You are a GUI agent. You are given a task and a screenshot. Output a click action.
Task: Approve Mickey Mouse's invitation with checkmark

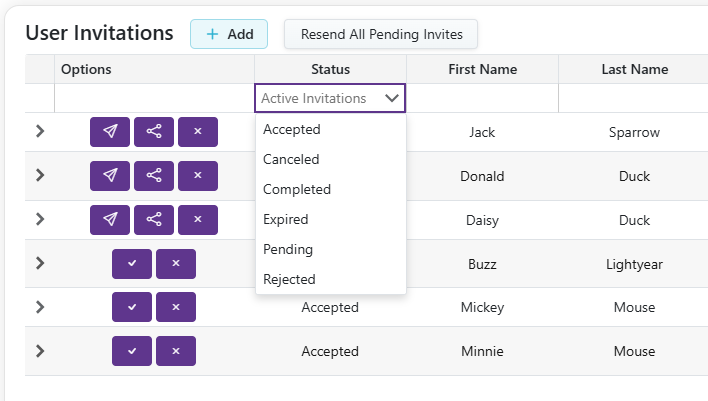pyautogui.click(x=132, y=307)
